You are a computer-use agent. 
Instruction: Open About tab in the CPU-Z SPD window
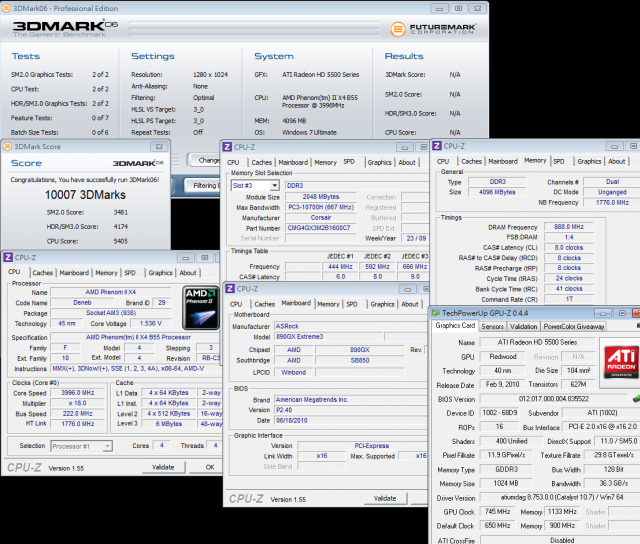(407, 162)
